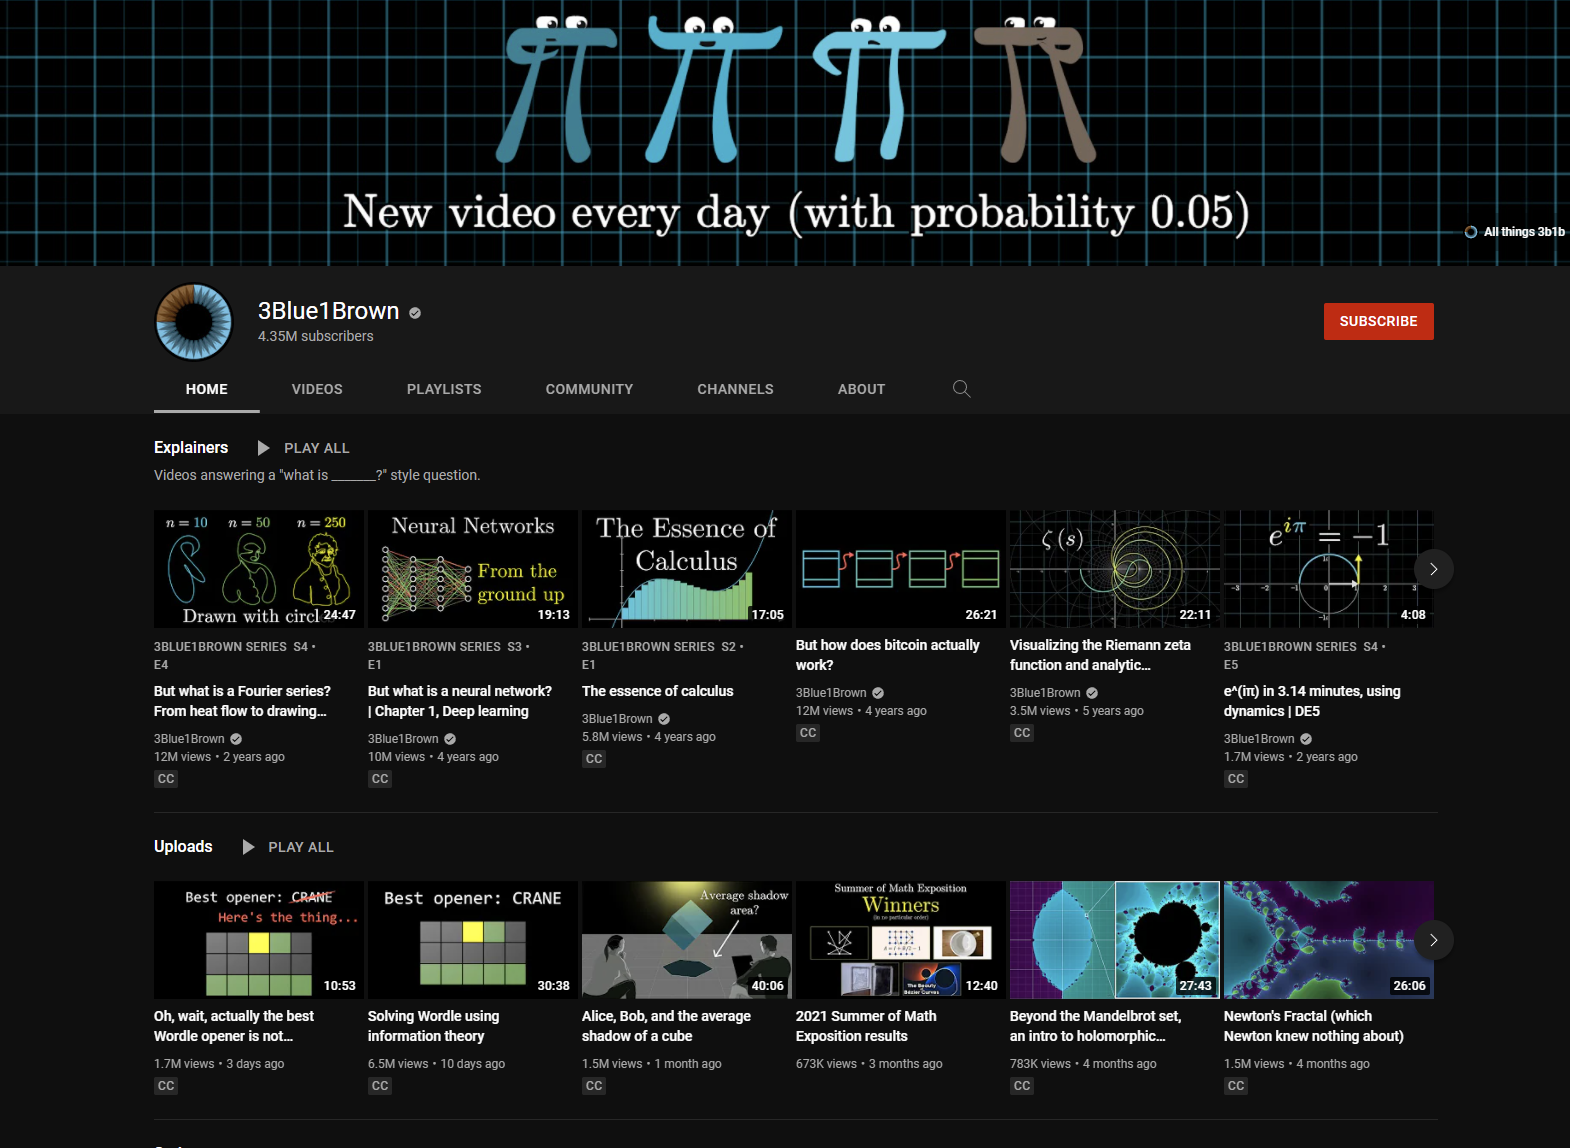Click title 'Oh, wait, actually the best Wordle opener'
Screen dimensions: 1570x1148
coord(234,1026)
